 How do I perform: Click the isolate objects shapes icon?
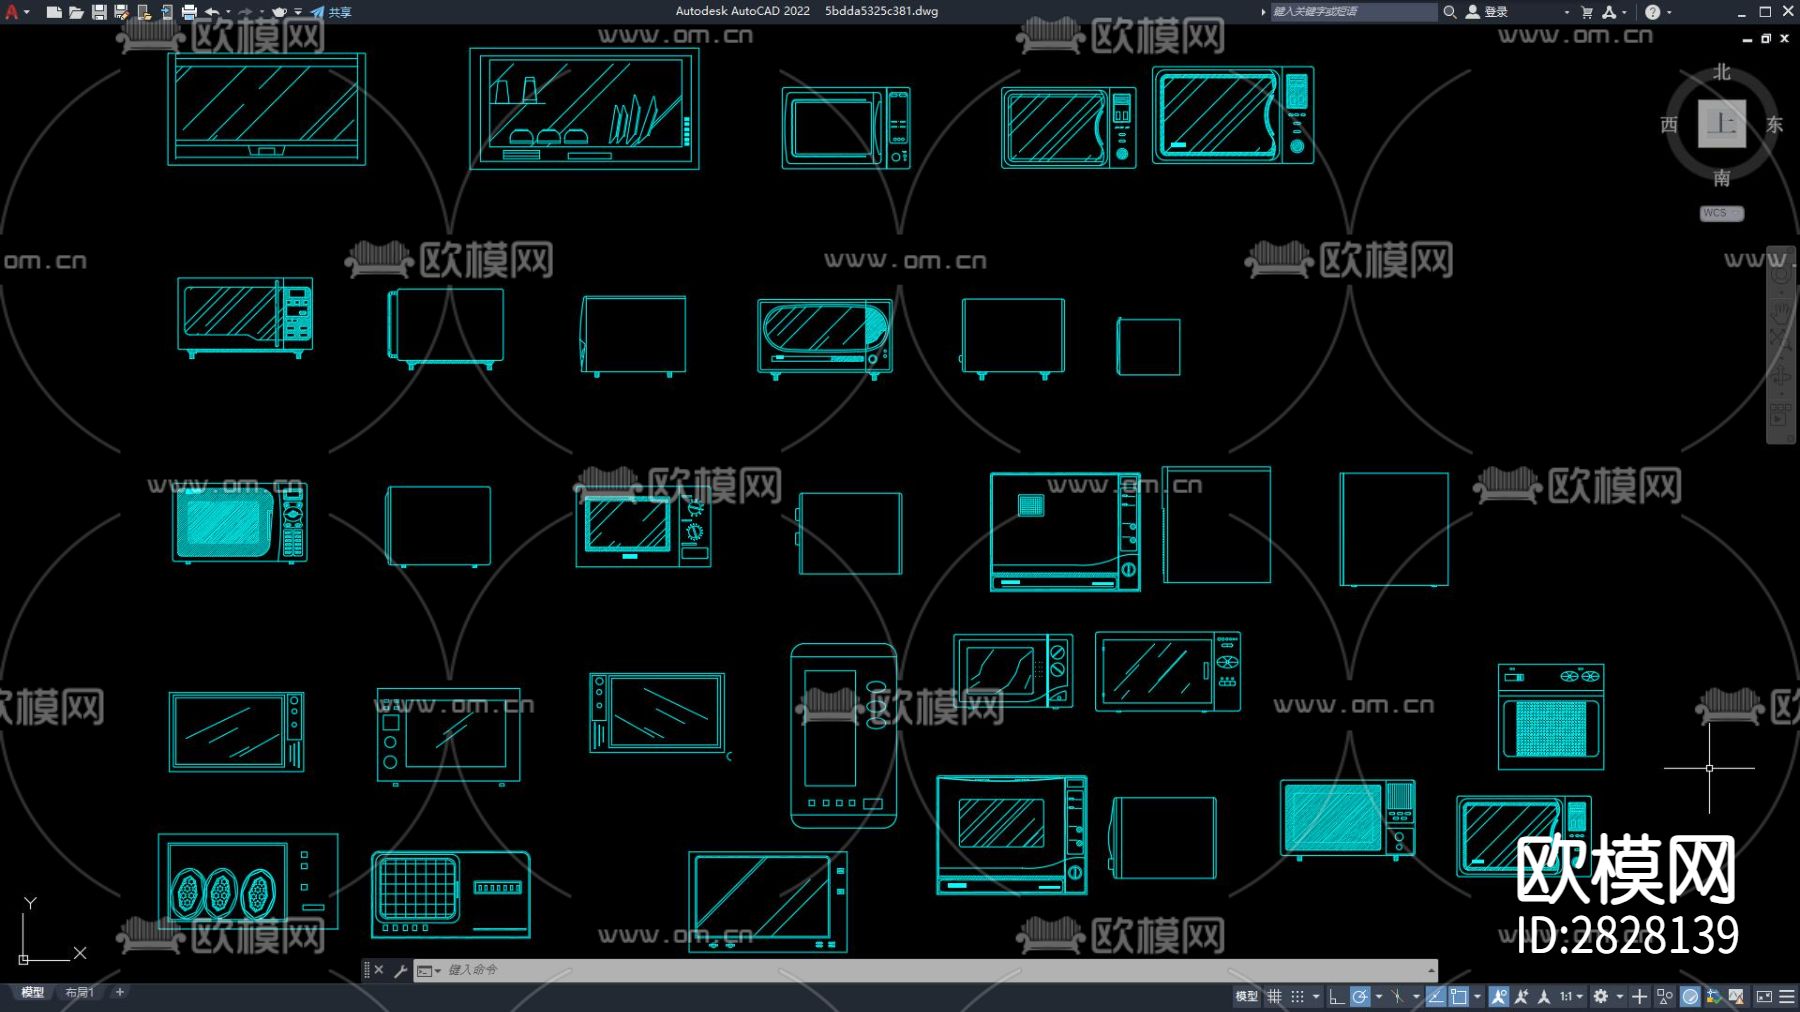point(1665,997)
